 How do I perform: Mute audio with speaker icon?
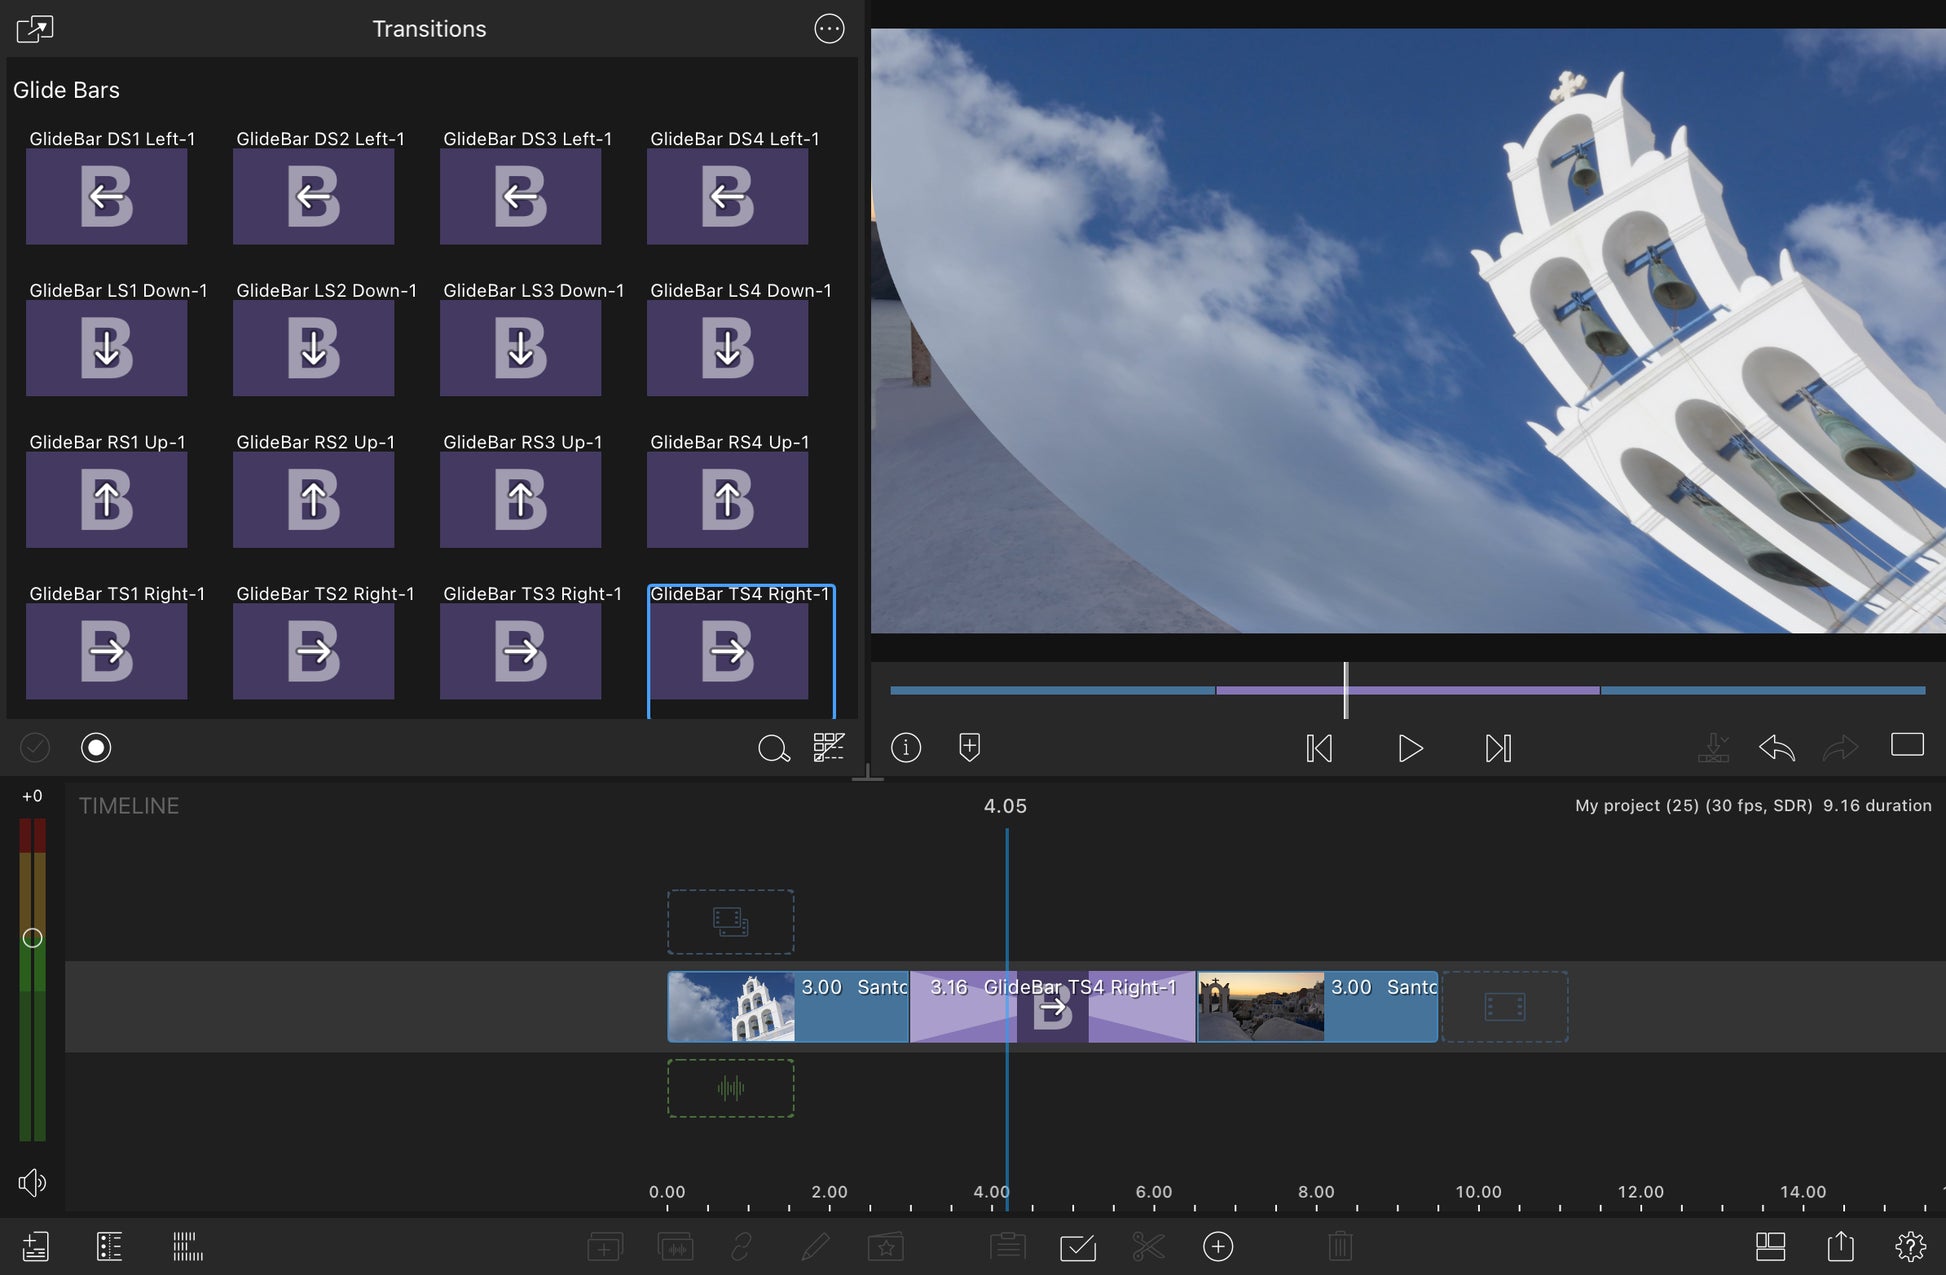32,1183
